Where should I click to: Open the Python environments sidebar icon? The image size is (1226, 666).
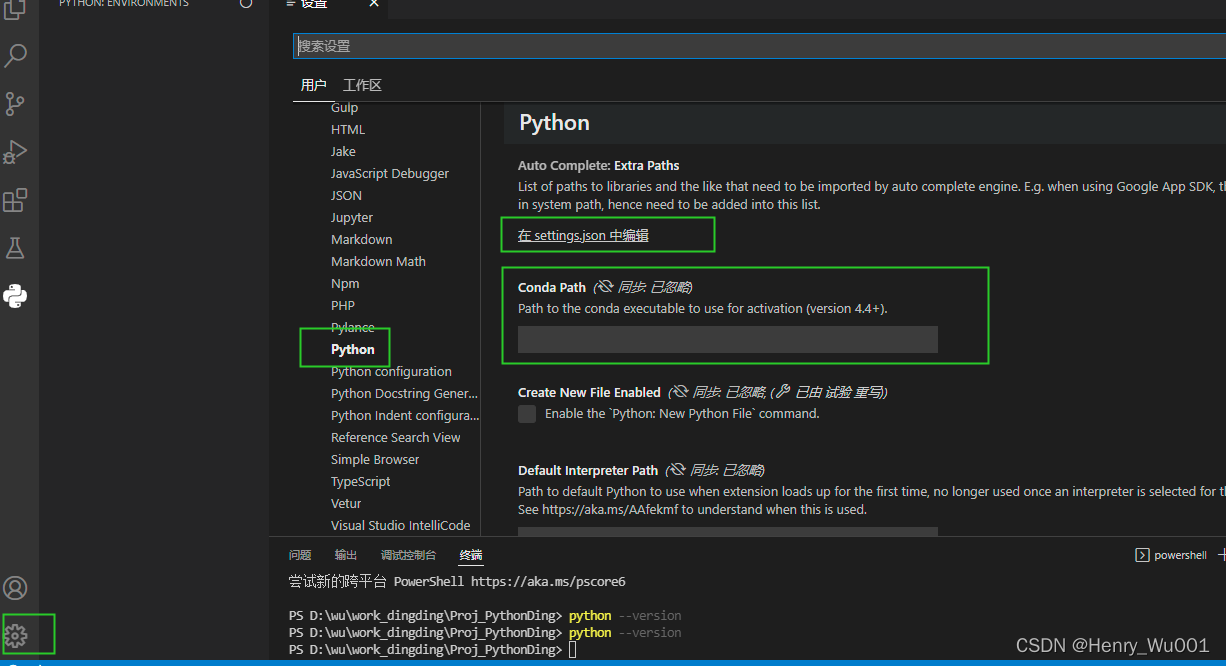coord(15,296)
